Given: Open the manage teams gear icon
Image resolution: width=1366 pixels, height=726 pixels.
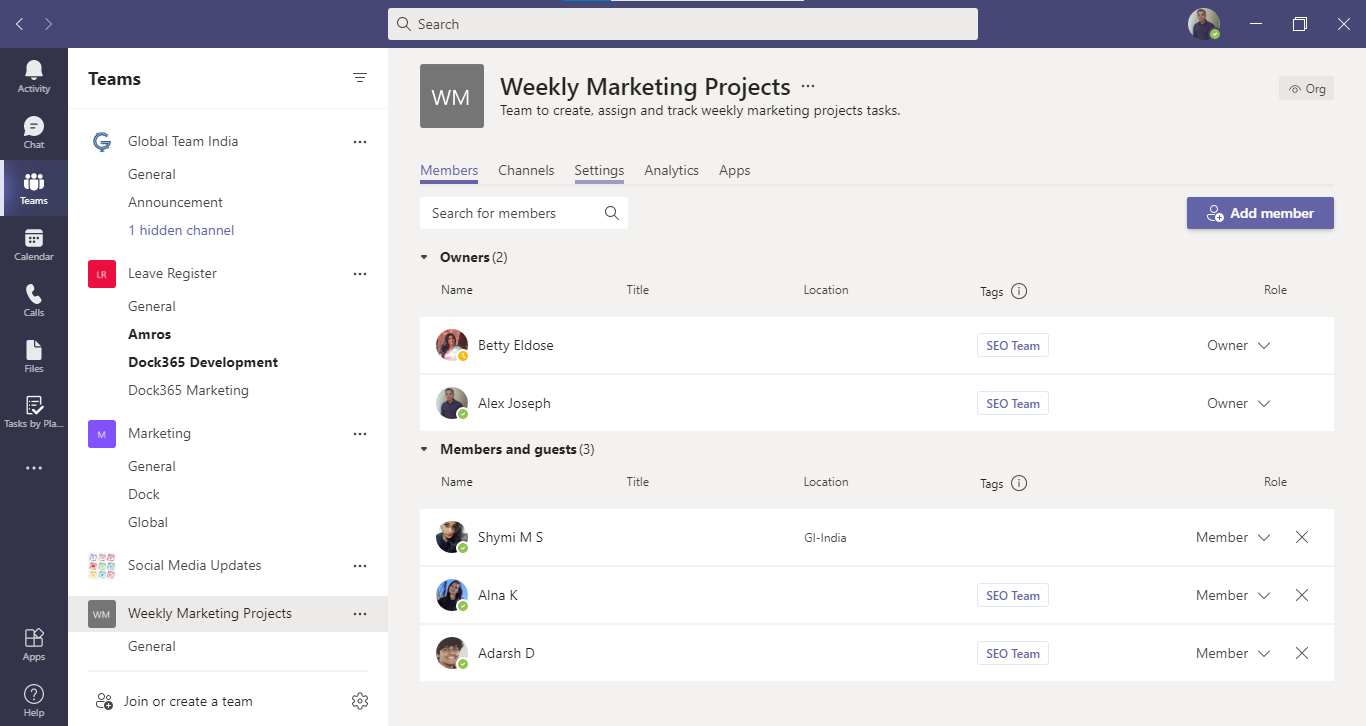Looking at the screenshot, I should tap(360, 701).
